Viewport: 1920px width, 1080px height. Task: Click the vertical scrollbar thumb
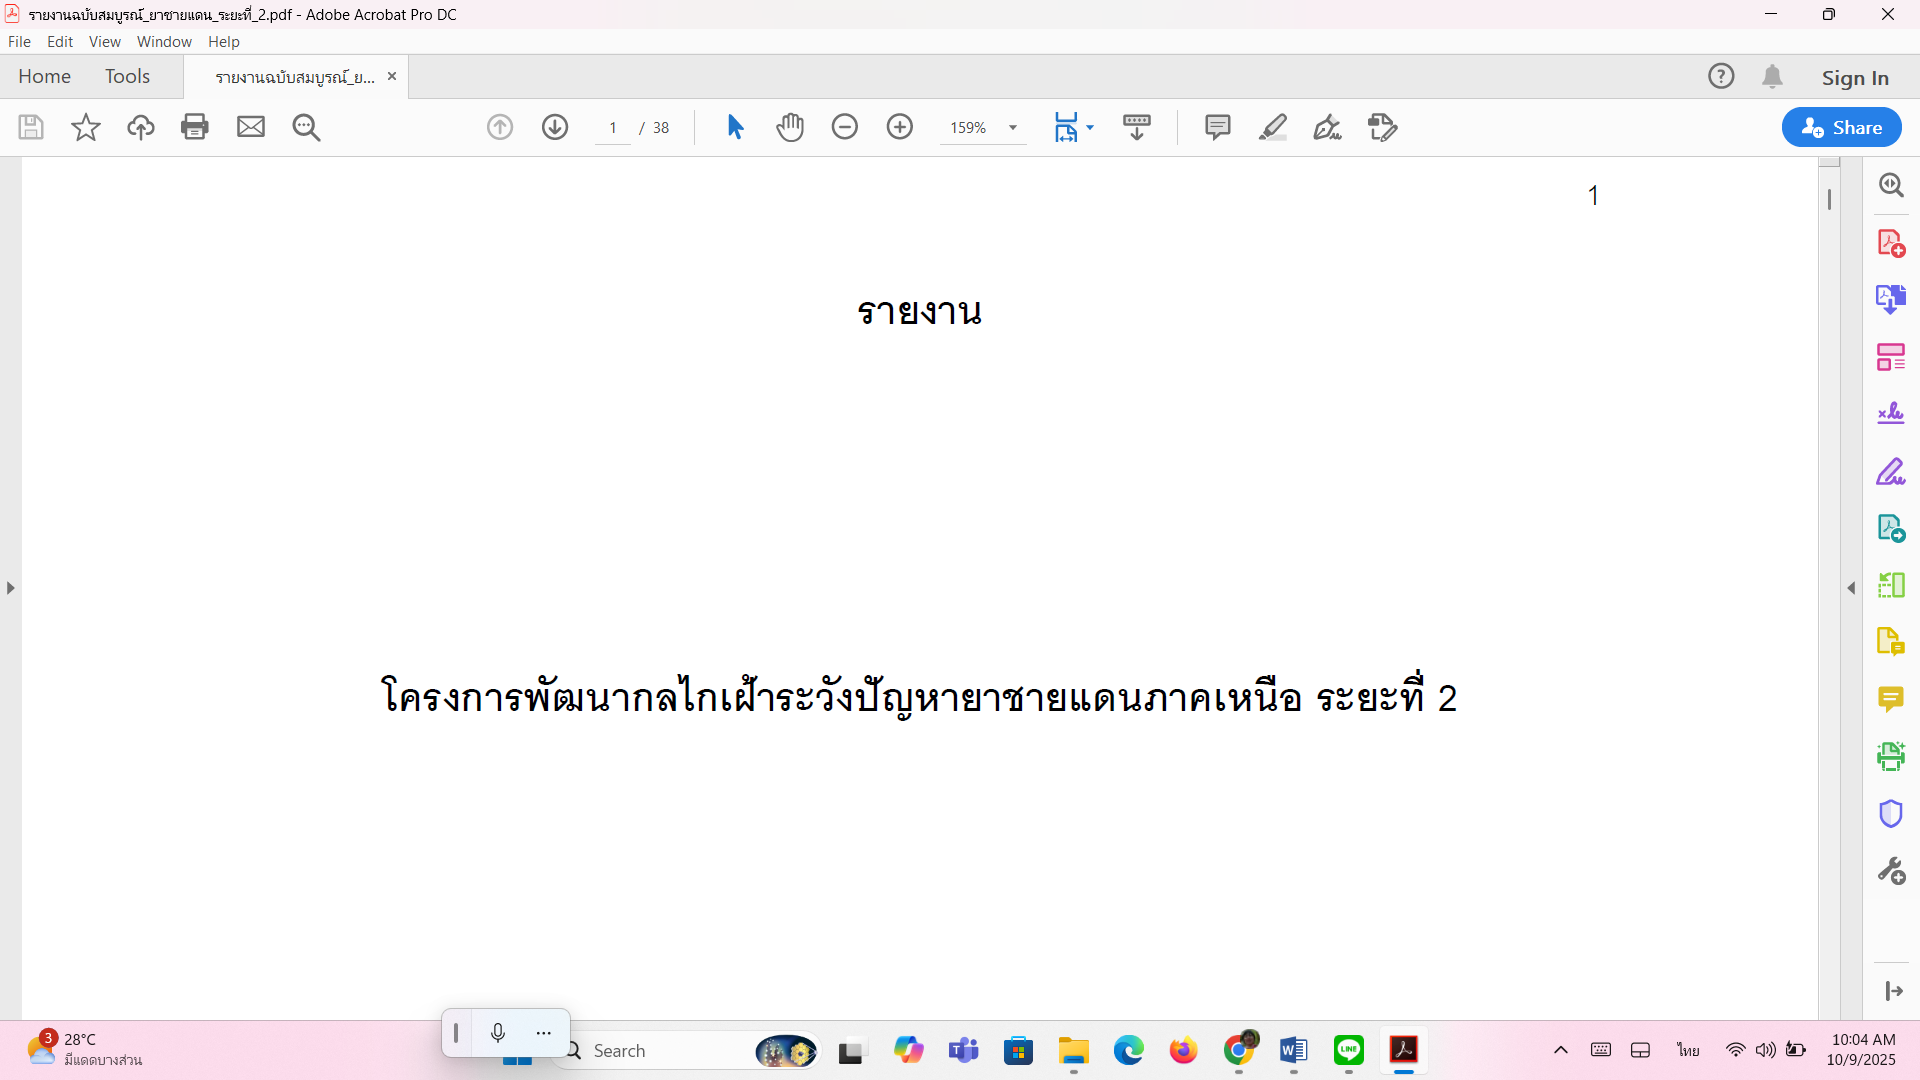coord(1829,199)
